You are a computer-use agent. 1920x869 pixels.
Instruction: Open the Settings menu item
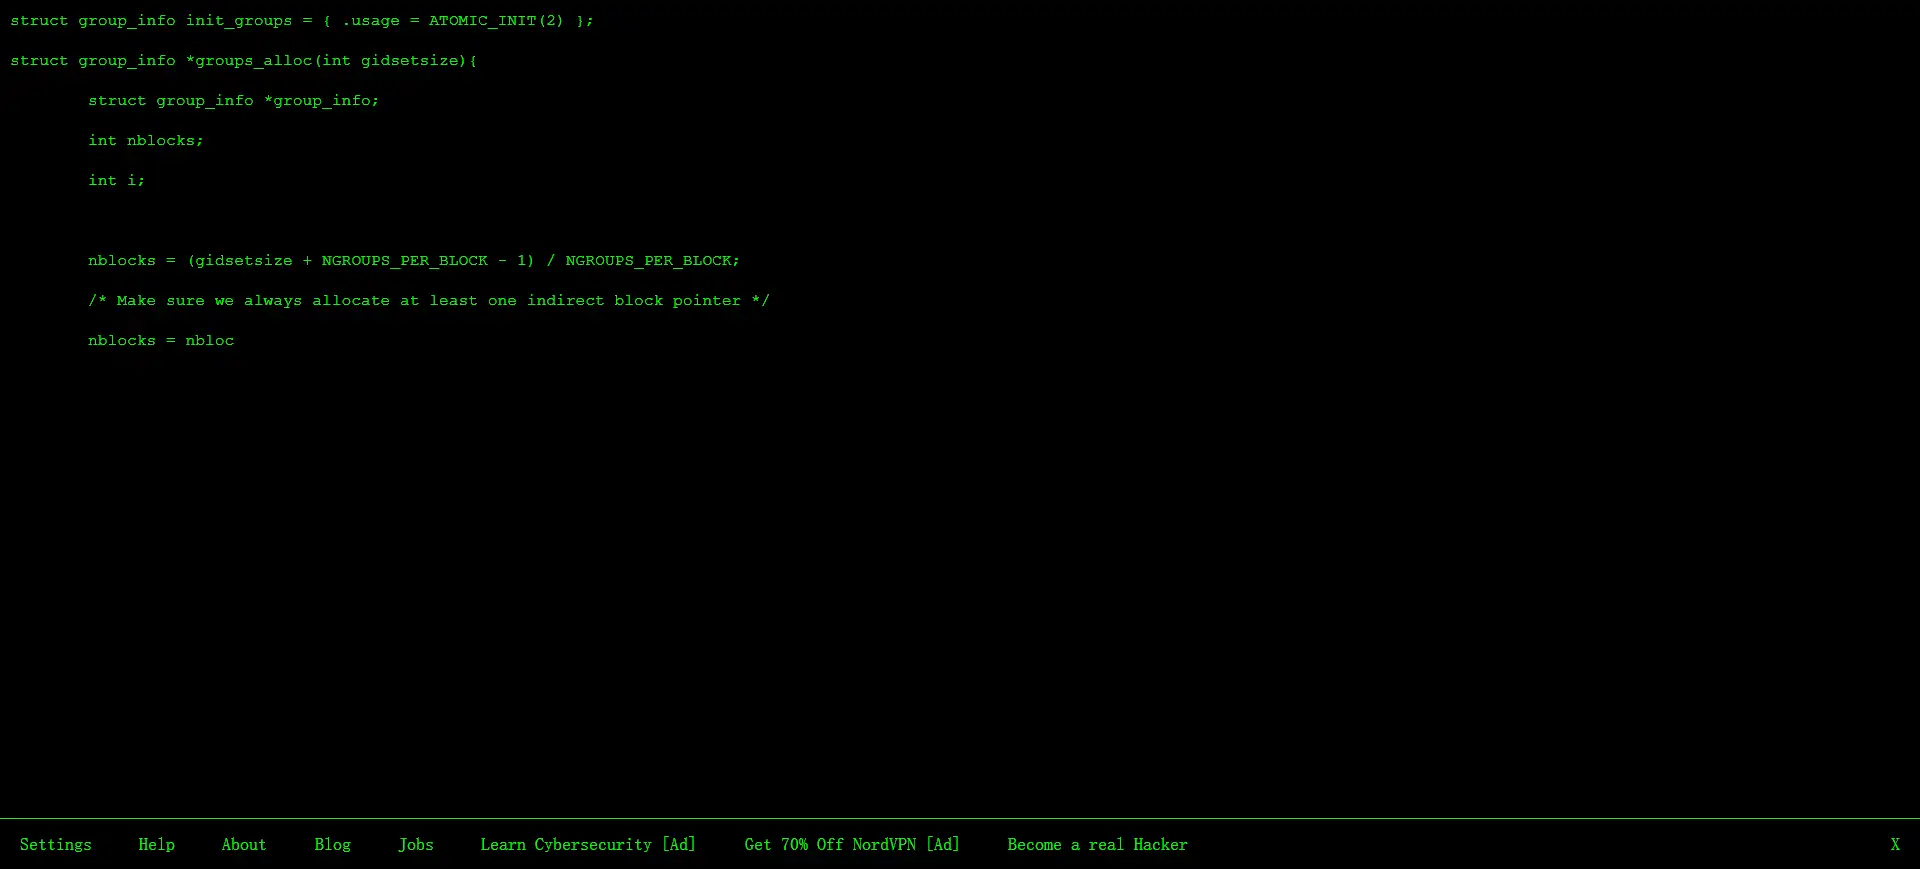click(x=55, y=845)
